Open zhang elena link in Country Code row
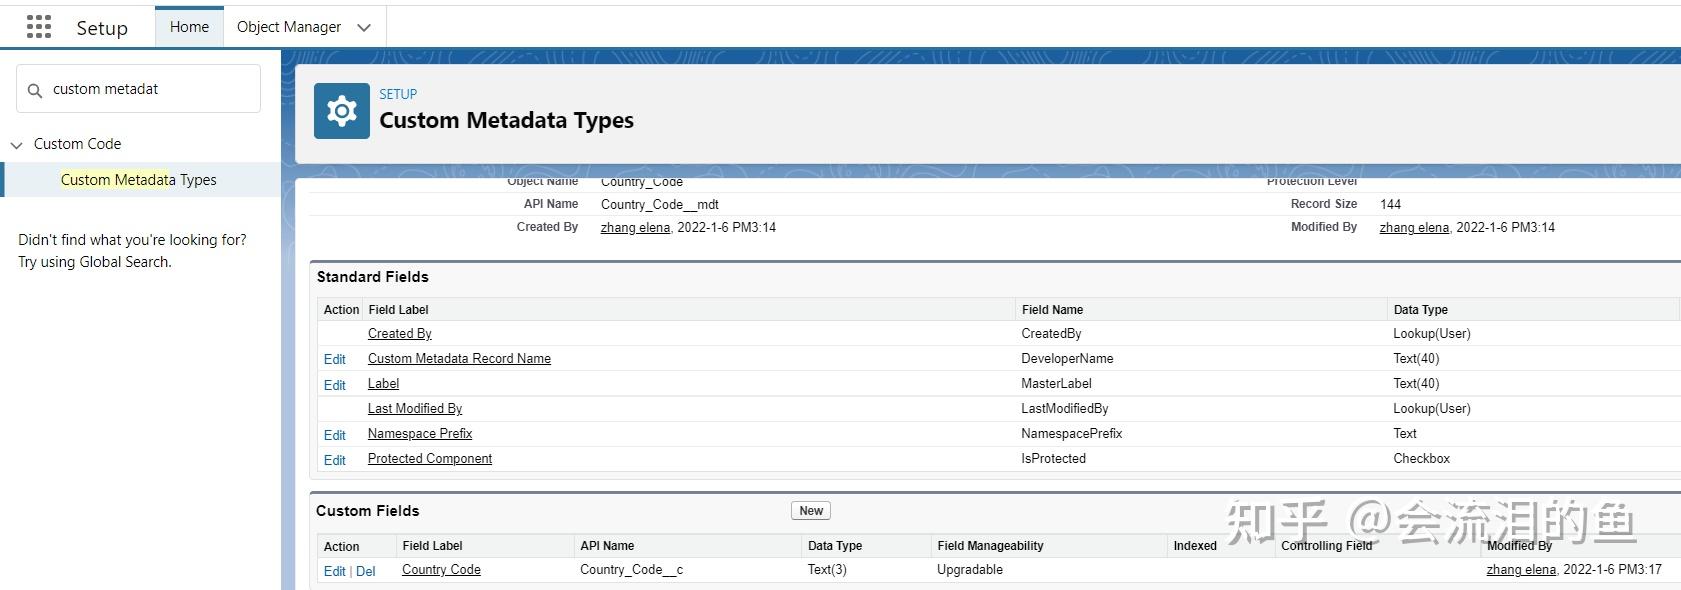 tap(1521, 570)
